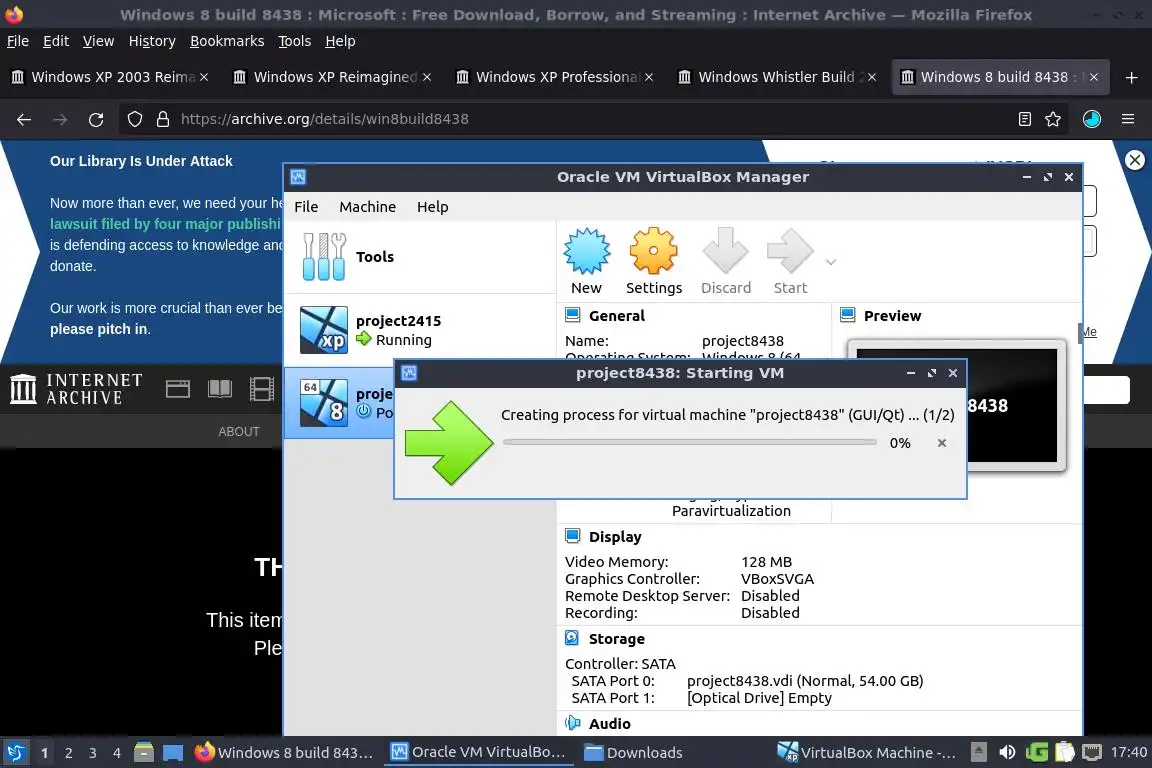Open VM Settings gear icon
Viewport: 1152px width, 768px height.
[653, 251]
